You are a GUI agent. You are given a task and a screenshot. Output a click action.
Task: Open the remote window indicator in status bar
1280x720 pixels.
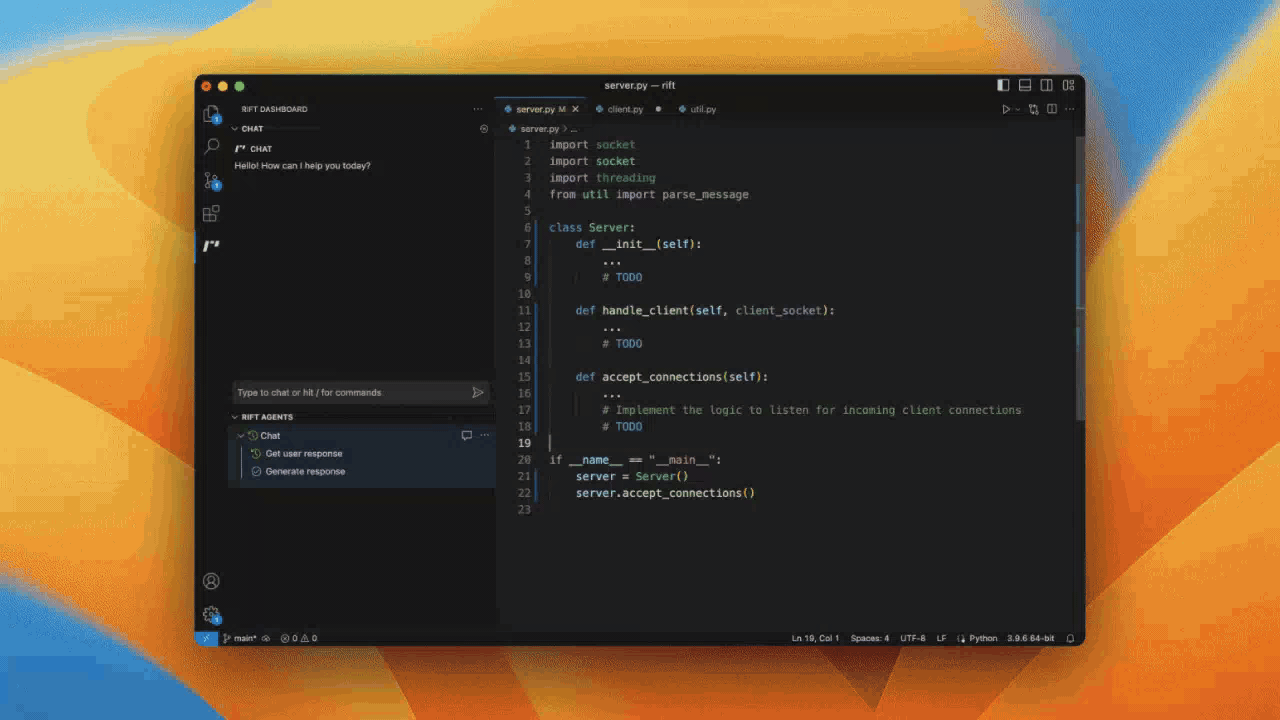tap(206, 638)
